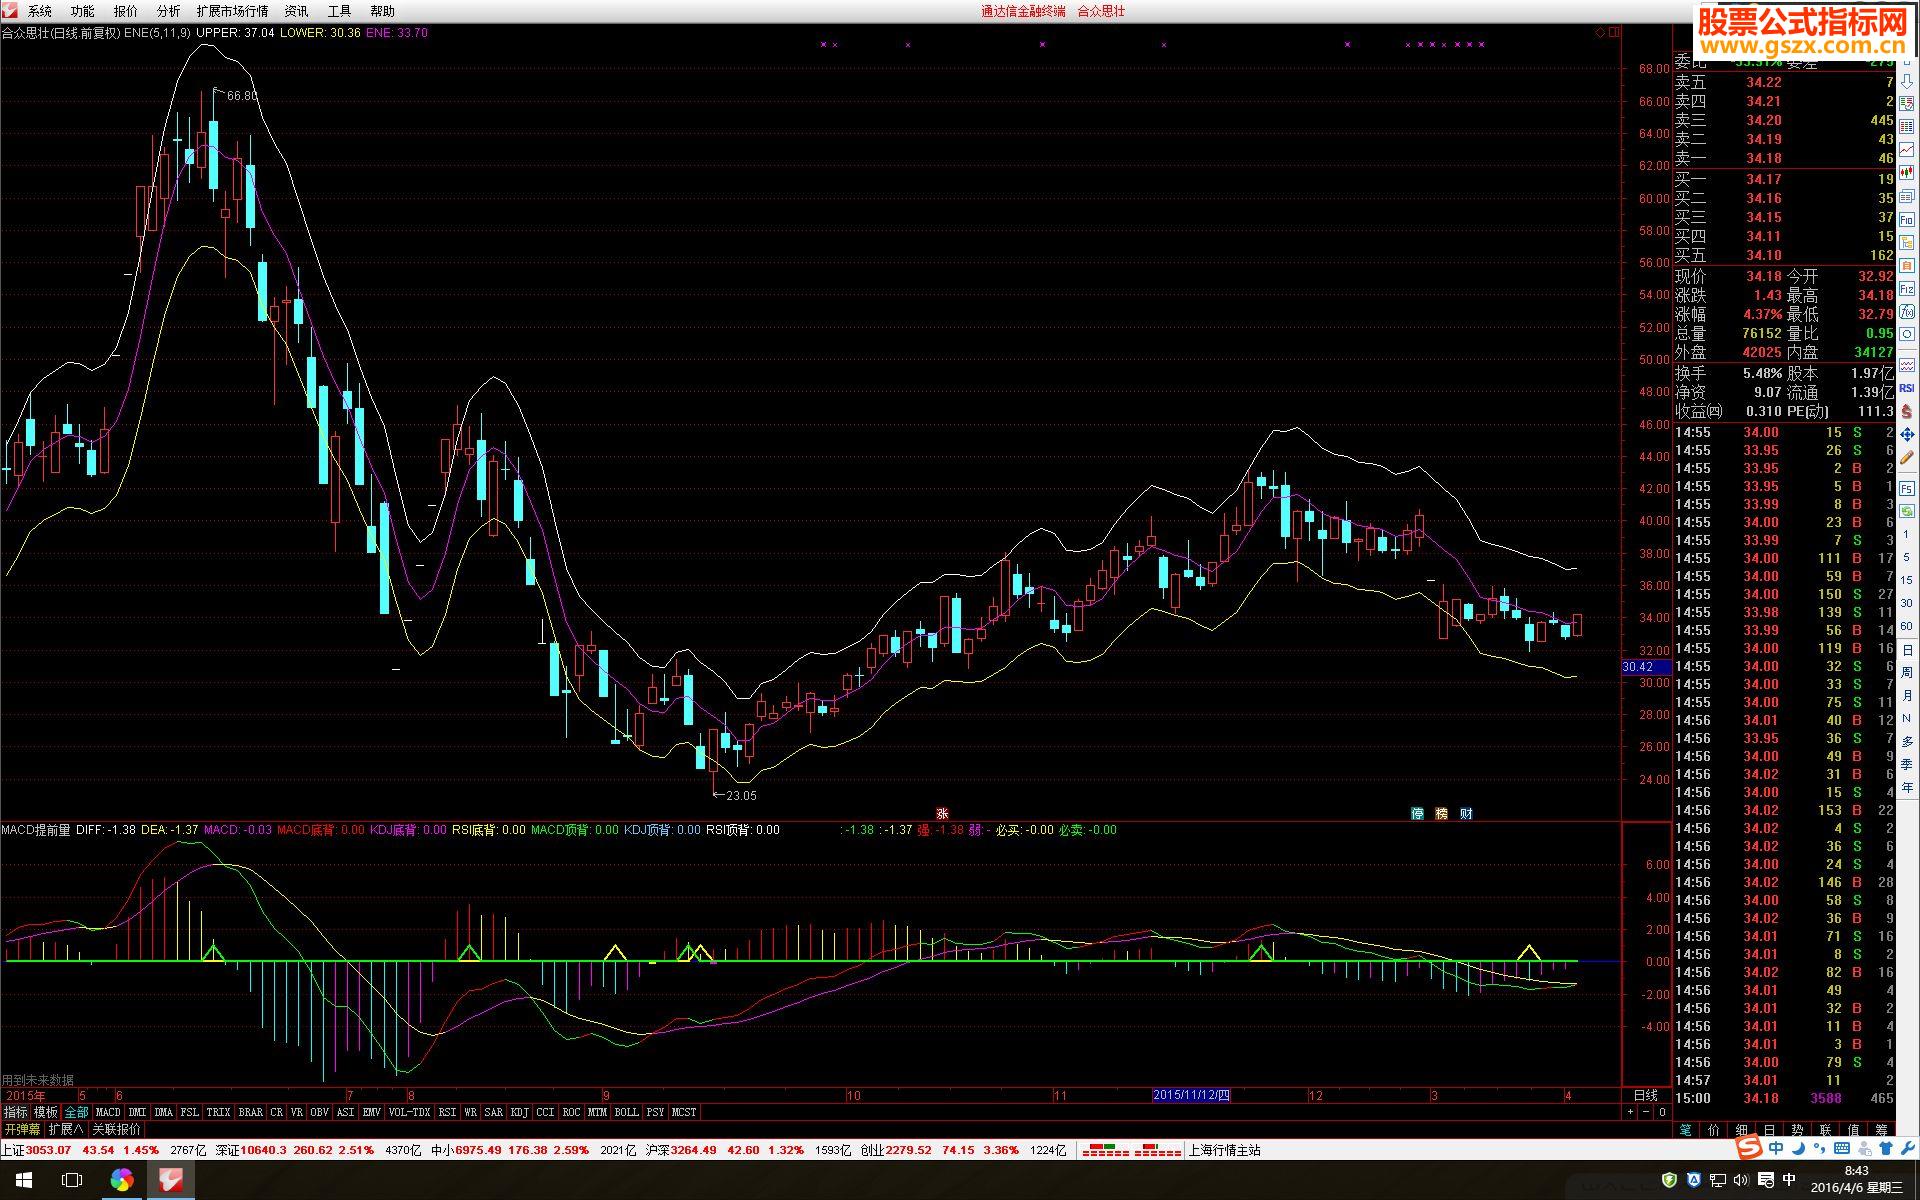The image size is (1920, 1200).
Task: Switch to 模板 tab
Action: coord(46,1112)
